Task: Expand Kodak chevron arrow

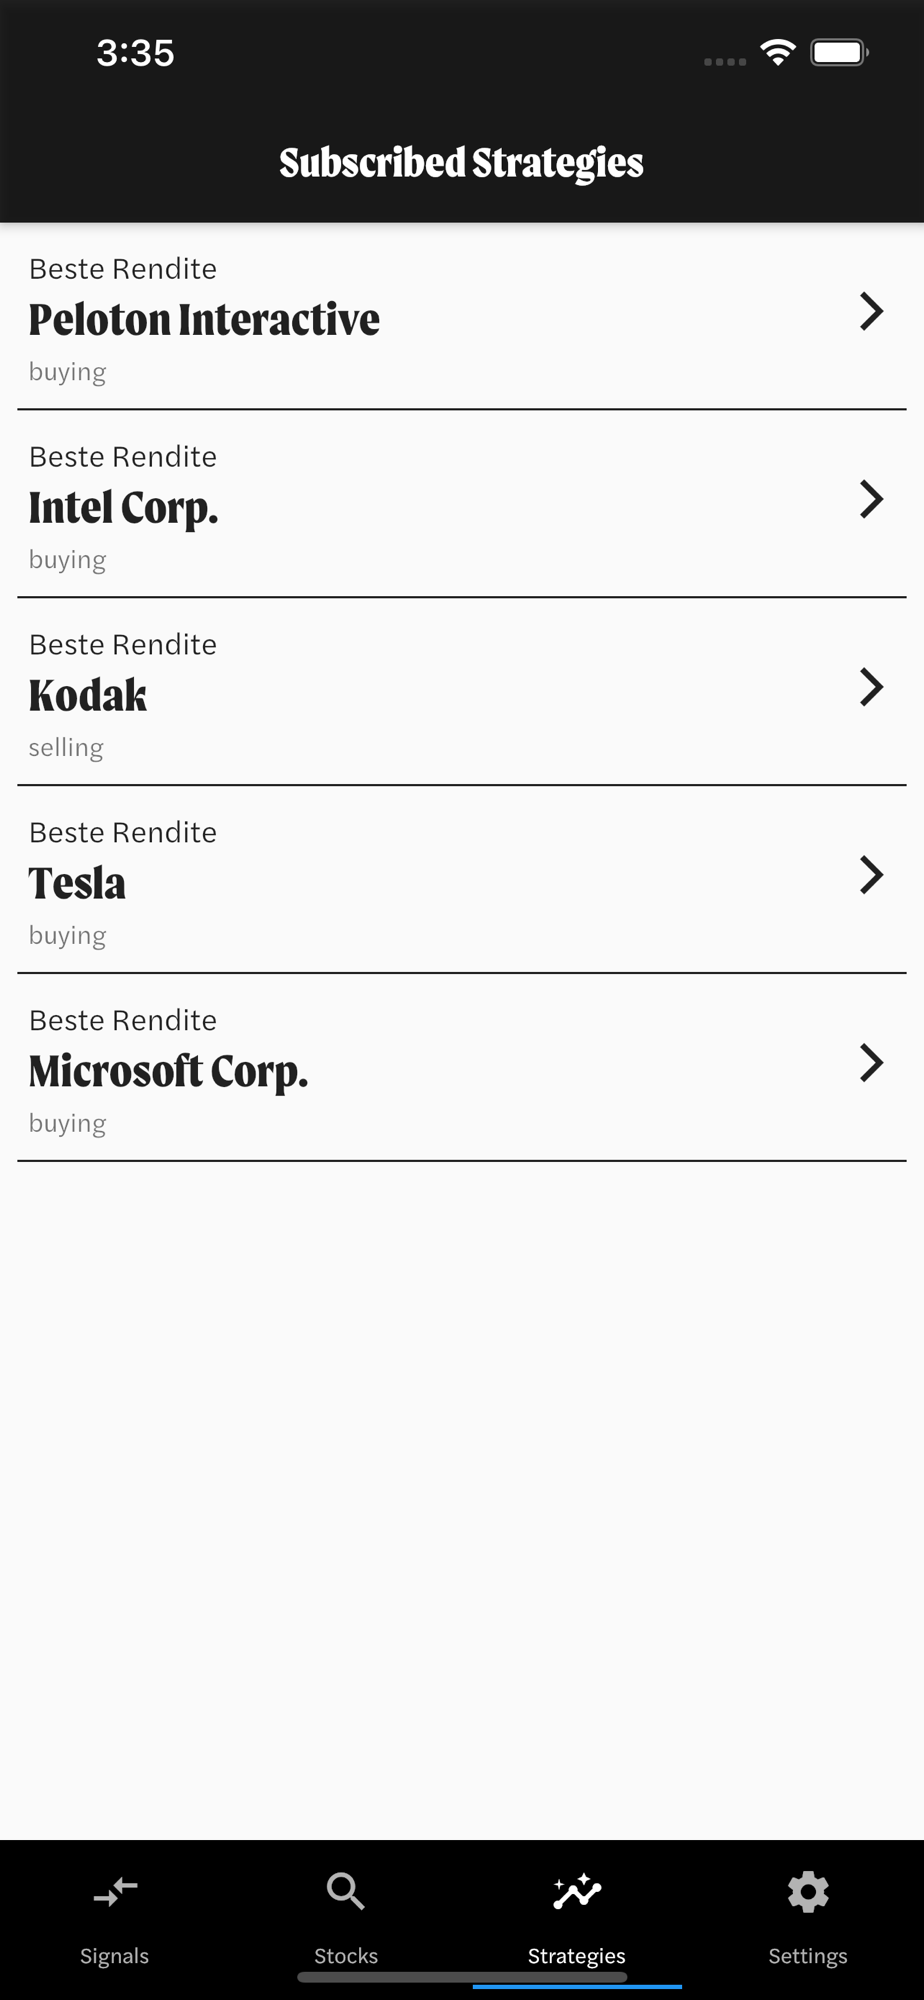Action: 872,687
